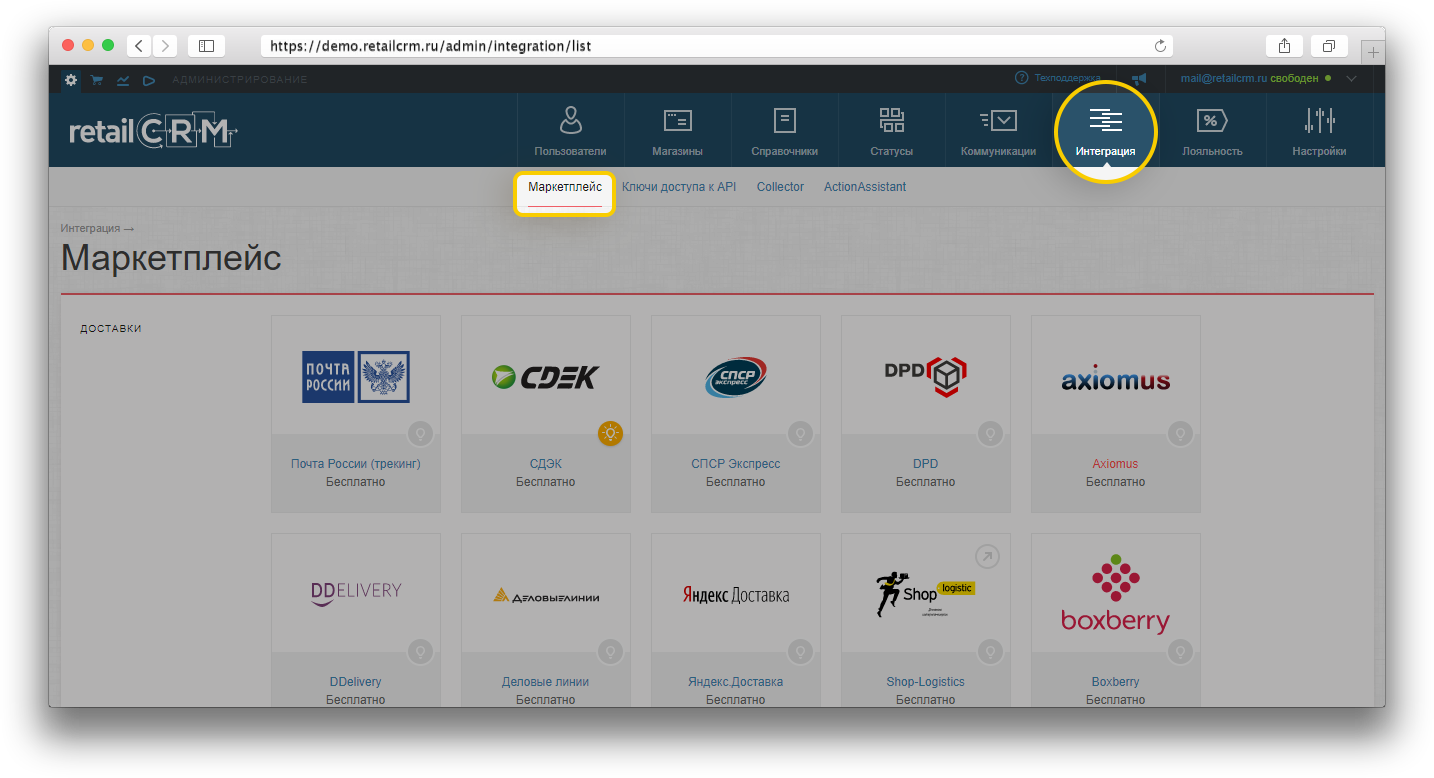Reload the page with the refresh icon
The image size is (1434, 778).
pos(1160,46)
